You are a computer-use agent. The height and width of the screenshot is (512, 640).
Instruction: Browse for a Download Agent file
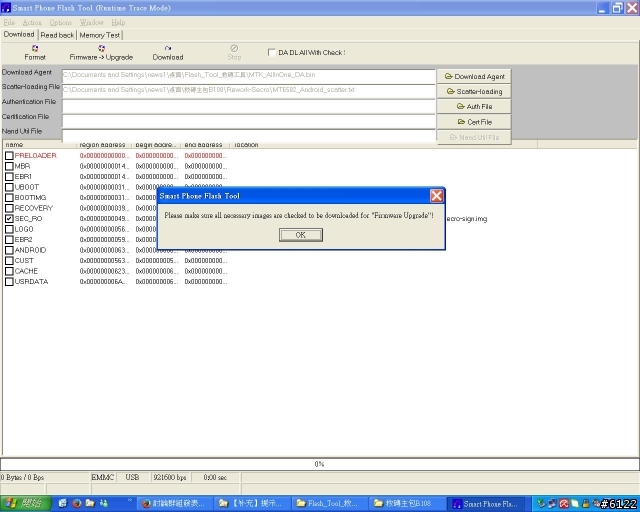[x=474, y=76]
